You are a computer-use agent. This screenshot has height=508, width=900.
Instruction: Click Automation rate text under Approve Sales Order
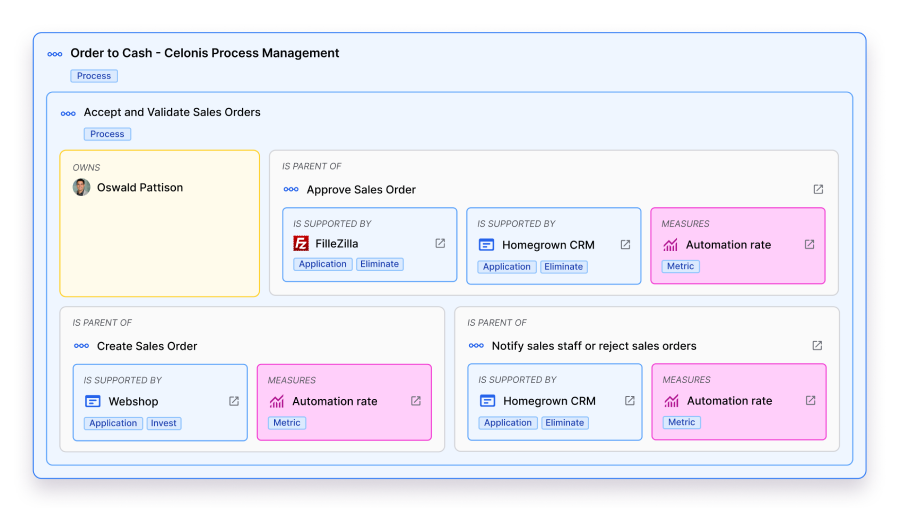(728, 245)
